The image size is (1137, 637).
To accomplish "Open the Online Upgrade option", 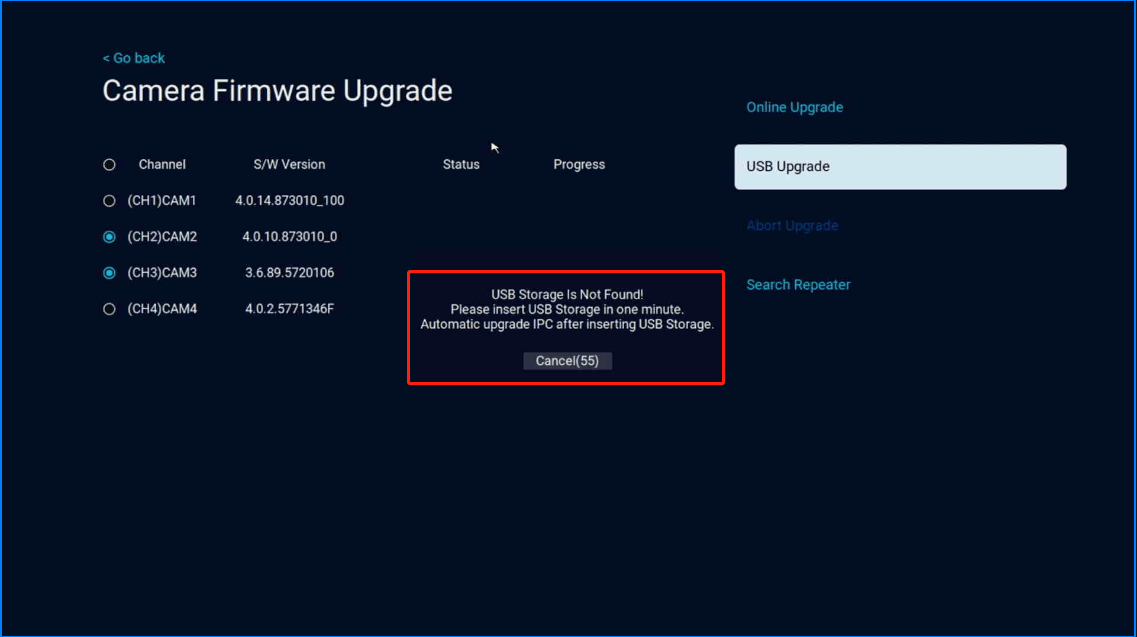I will (x=794, y=107).
